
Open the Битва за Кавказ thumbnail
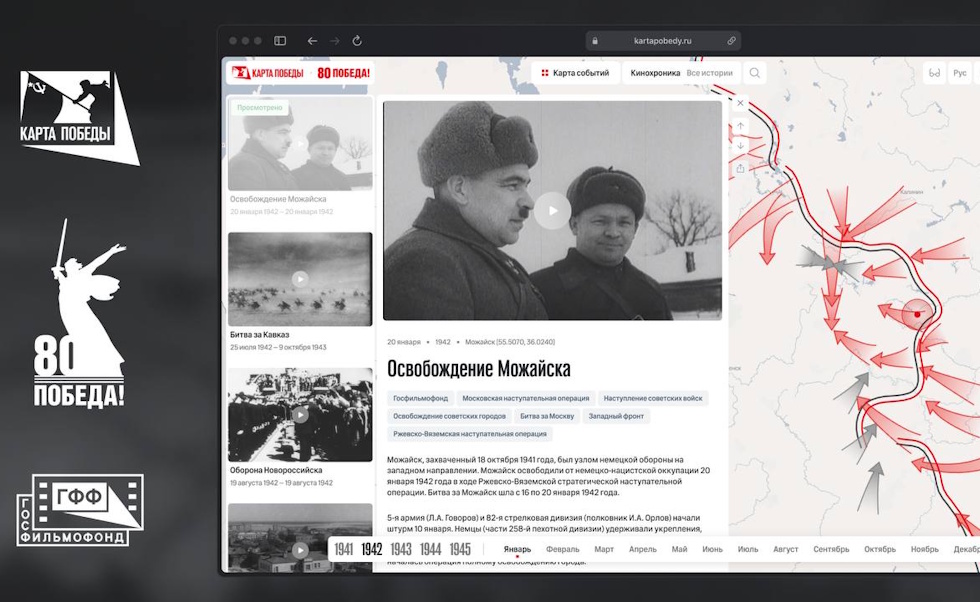(300, 279)
